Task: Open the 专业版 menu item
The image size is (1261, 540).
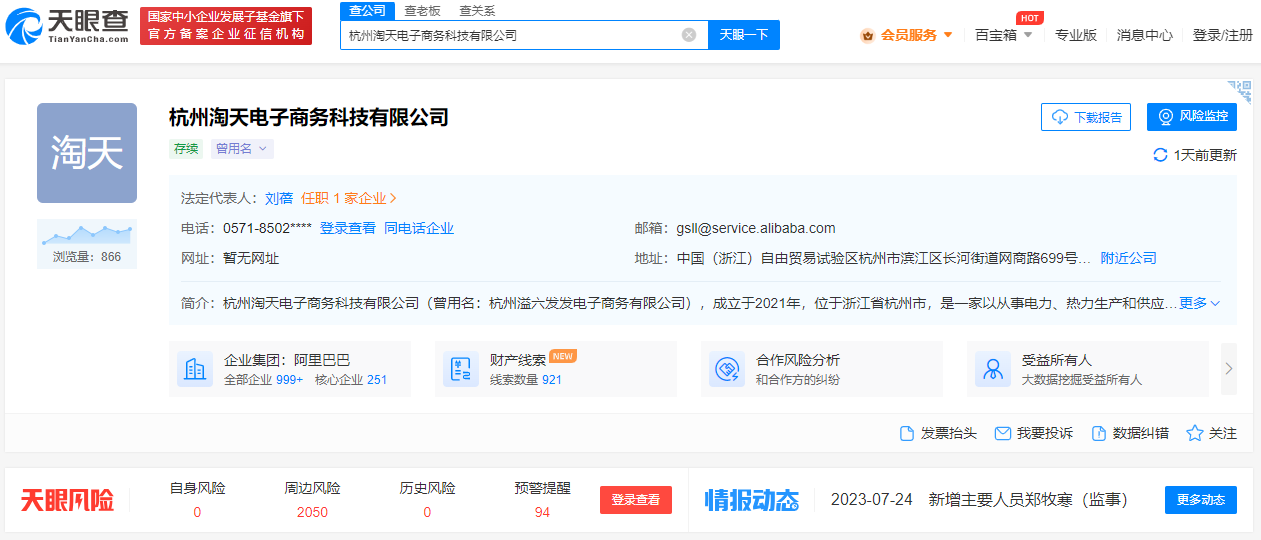Action: tap(1076, 35)
